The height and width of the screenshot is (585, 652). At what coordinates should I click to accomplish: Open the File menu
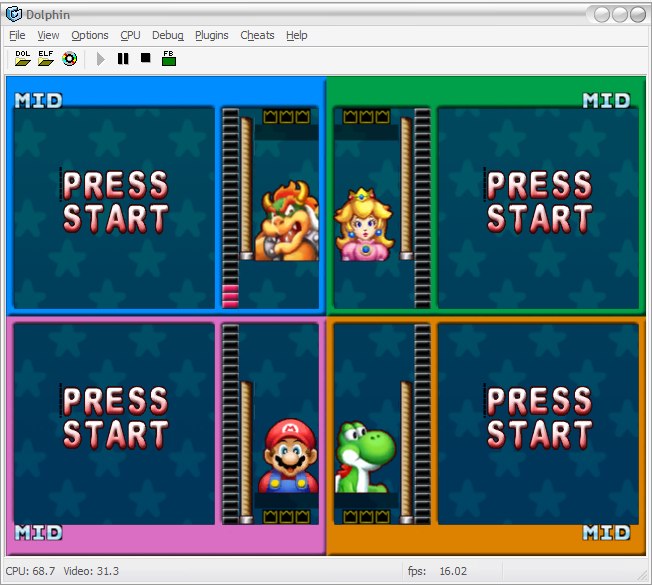[x=17, y=35]
